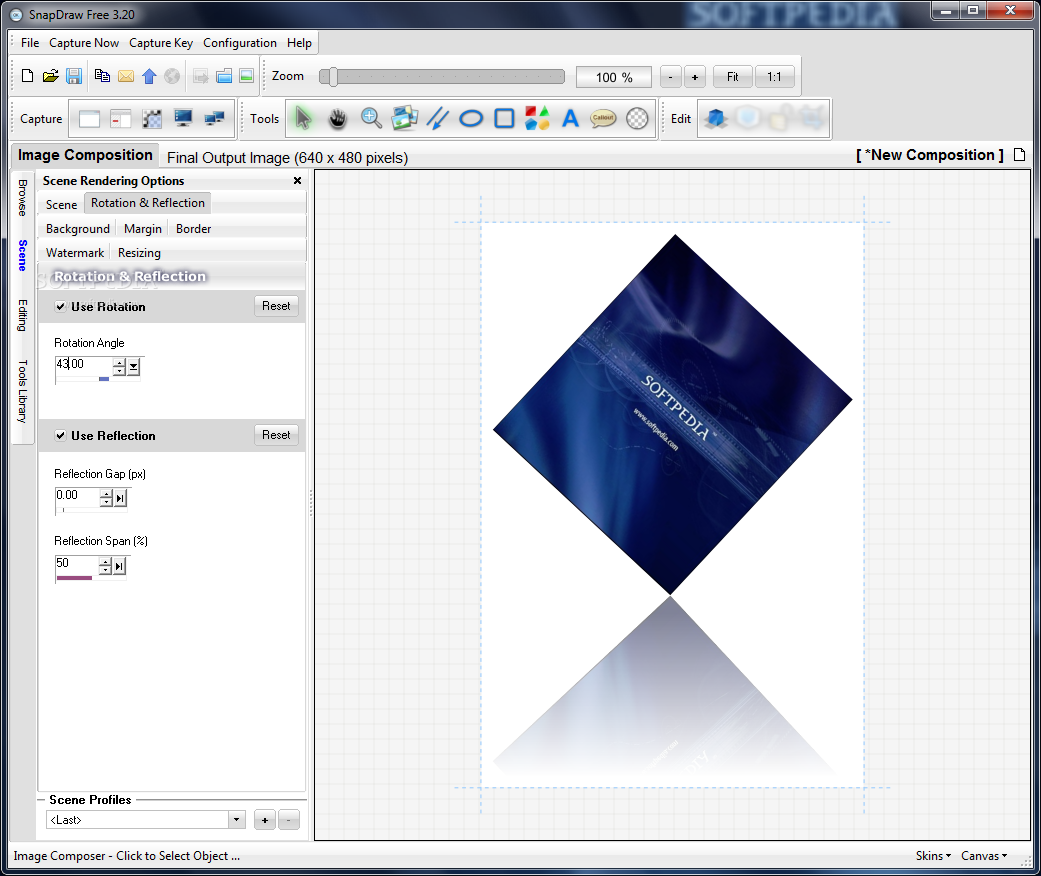The height and width of the screenshot is (876, 1041).
Task: Open the colorful shapes tool
Action: (x=537, y=118)
